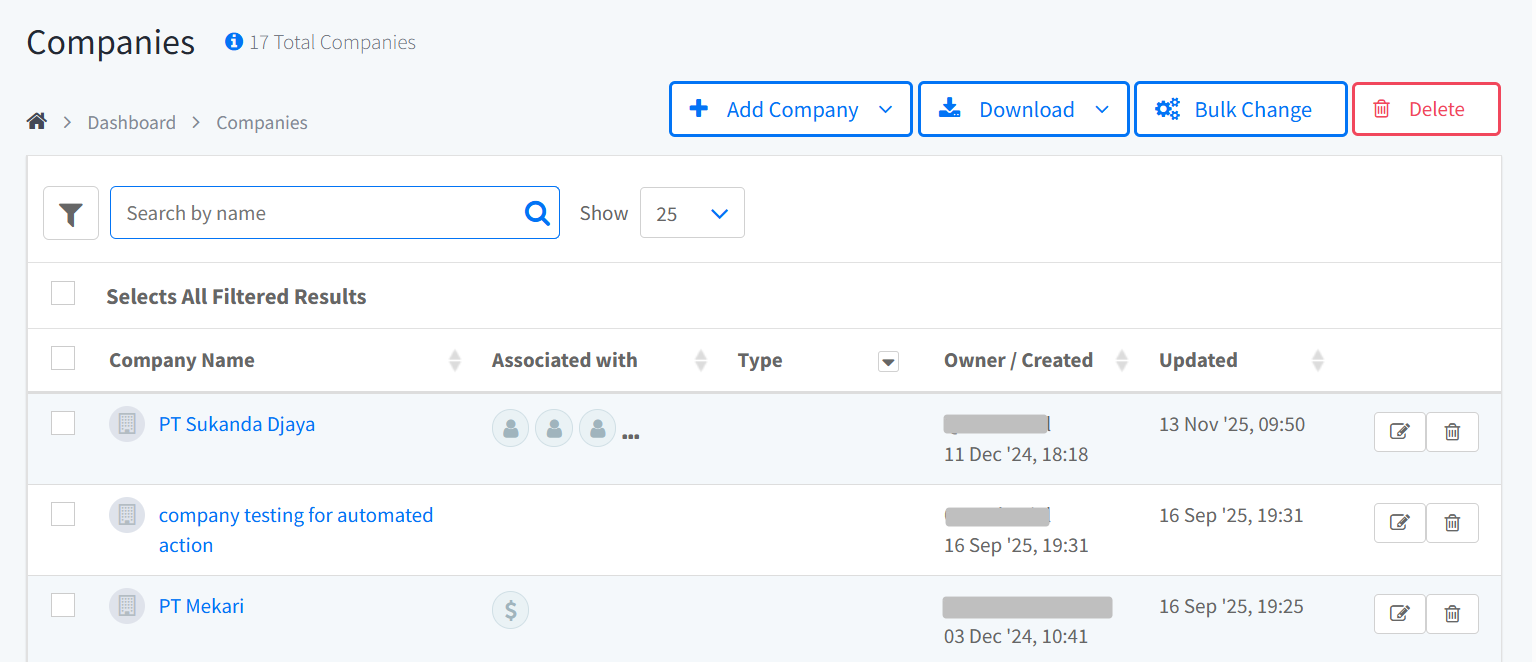The width and height of the screenshot is (1536, 662).
Task: Open the Show 25 entries dropdown
Action: click(x=692, y=213)
